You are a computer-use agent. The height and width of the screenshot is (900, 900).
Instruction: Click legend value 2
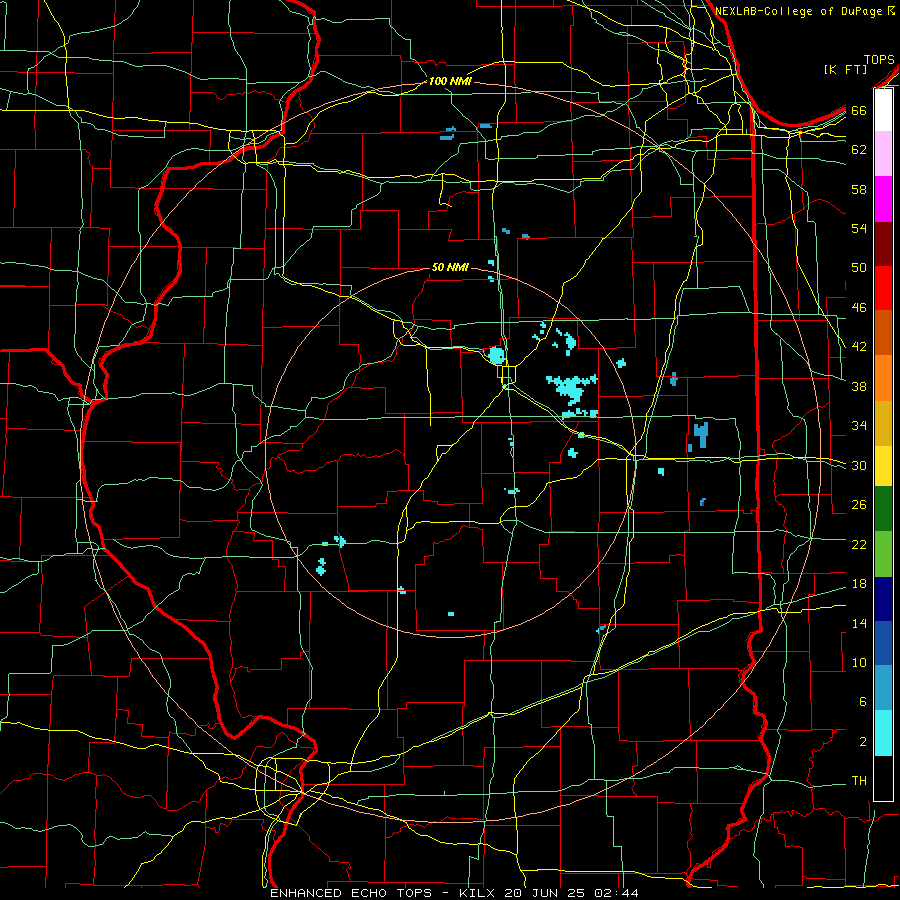[862, 742]
